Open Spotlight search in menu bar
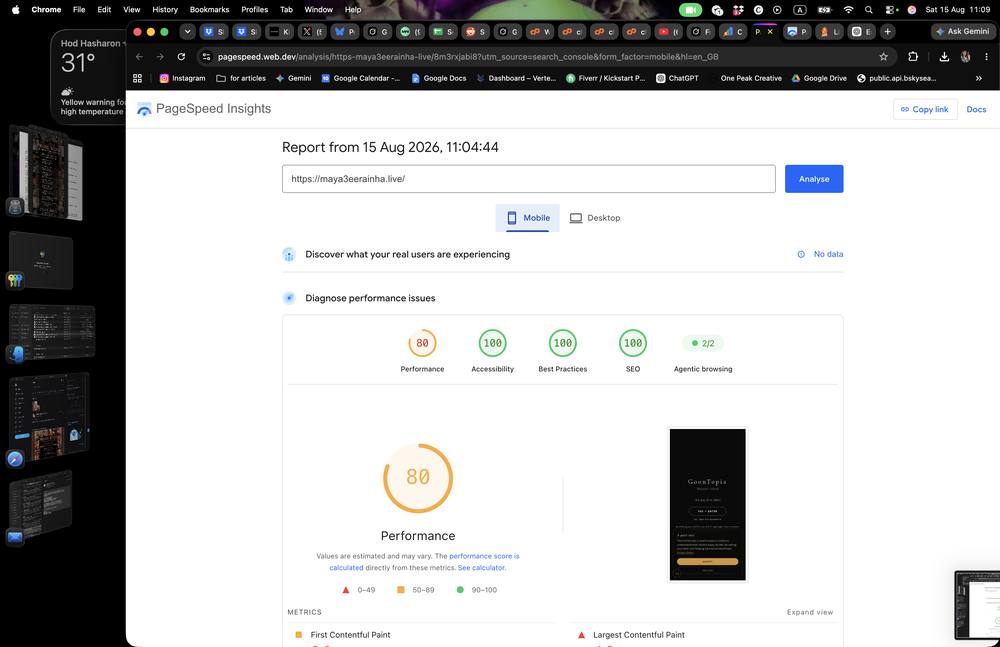 click(x=869, y=10)
